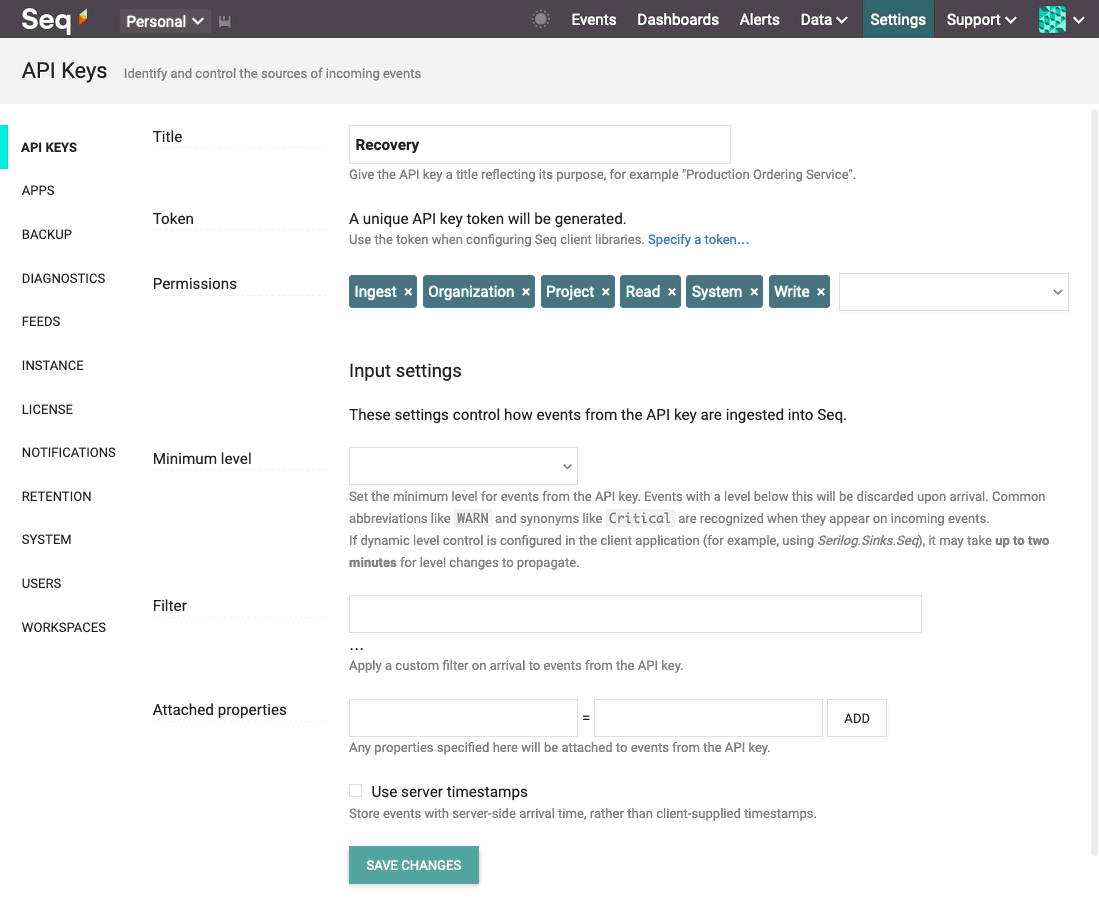This screenshot has width=1099, height=913.
Task: Enable Use server timestamps checkbox
Action: (356, 791)
